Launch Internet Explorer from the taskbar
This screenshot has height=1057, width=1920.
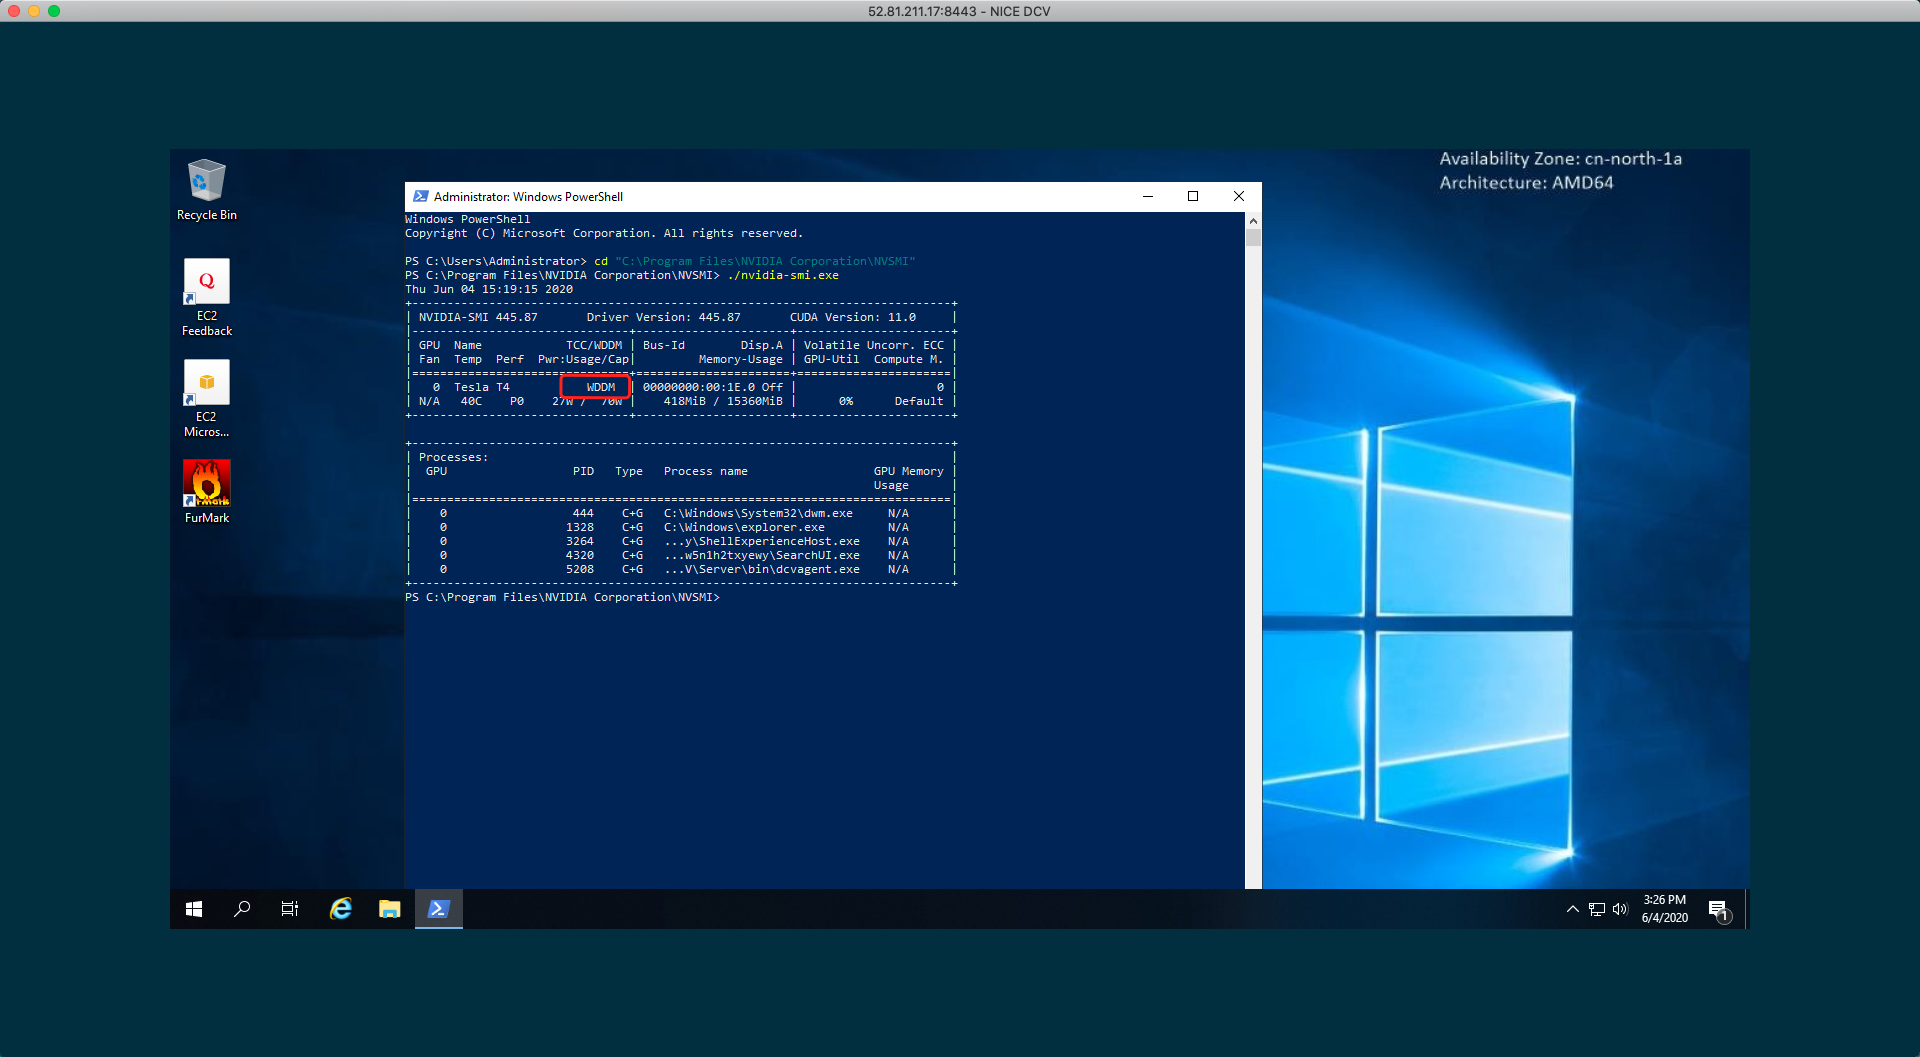[x=341, y=909]
